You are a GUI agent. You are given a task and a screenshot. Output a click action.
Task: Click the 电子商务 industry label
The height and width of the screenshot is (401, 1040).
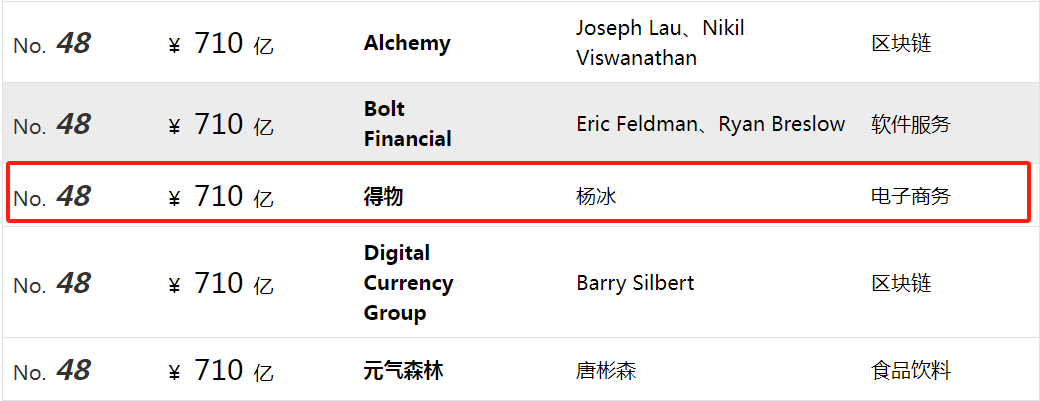coord(910,196)
